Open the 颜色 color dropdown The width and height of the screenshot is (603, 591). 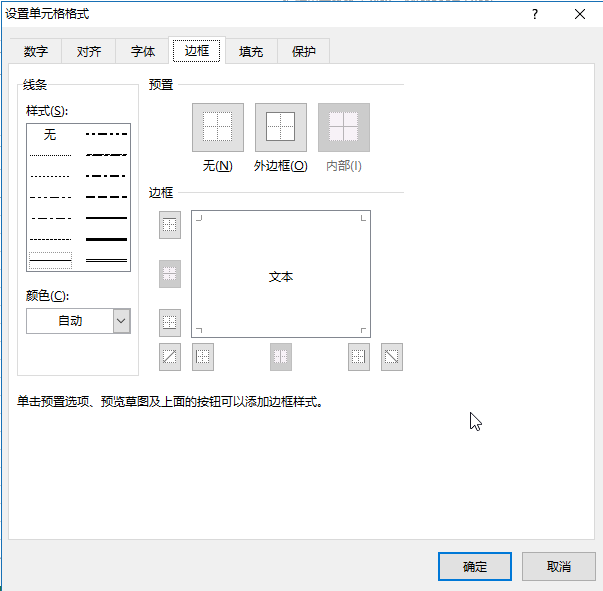coord(121,321)
